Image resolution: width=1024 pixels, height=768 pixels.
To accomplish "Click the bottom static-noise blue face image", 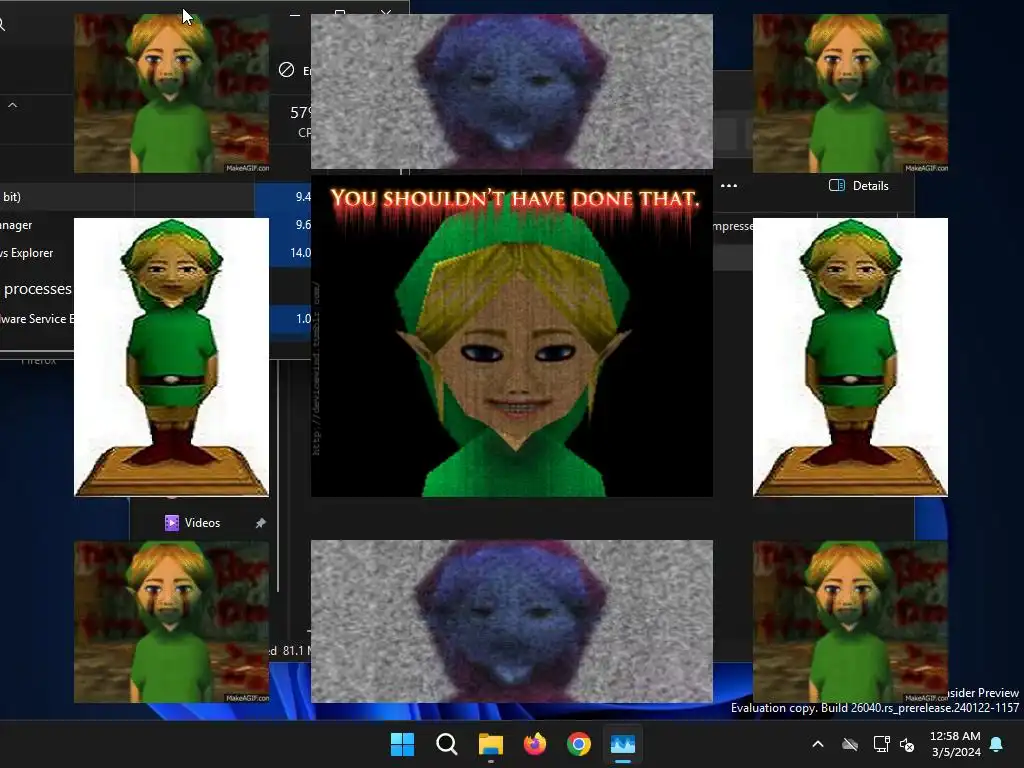I will 512,621.
